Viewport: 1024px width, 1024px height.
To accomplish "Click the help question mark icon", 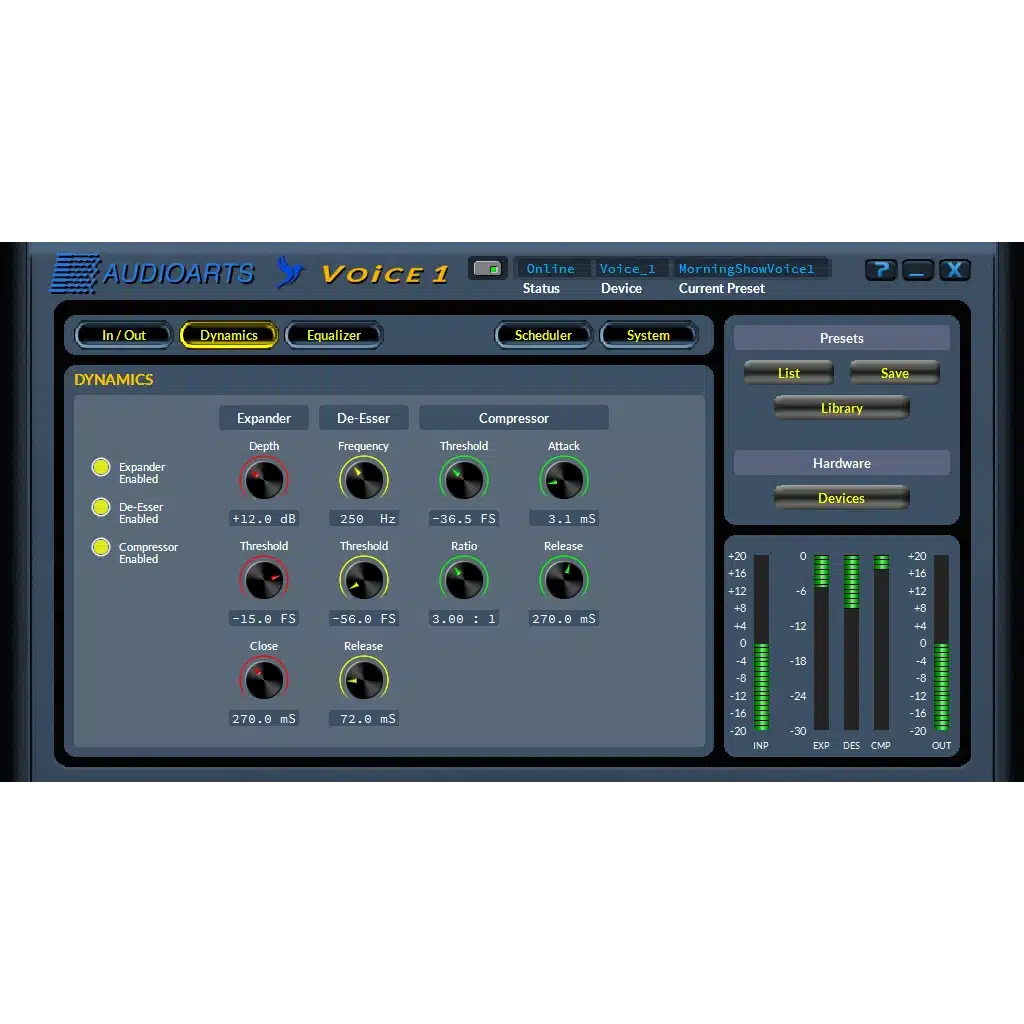I will click(880, 270).
